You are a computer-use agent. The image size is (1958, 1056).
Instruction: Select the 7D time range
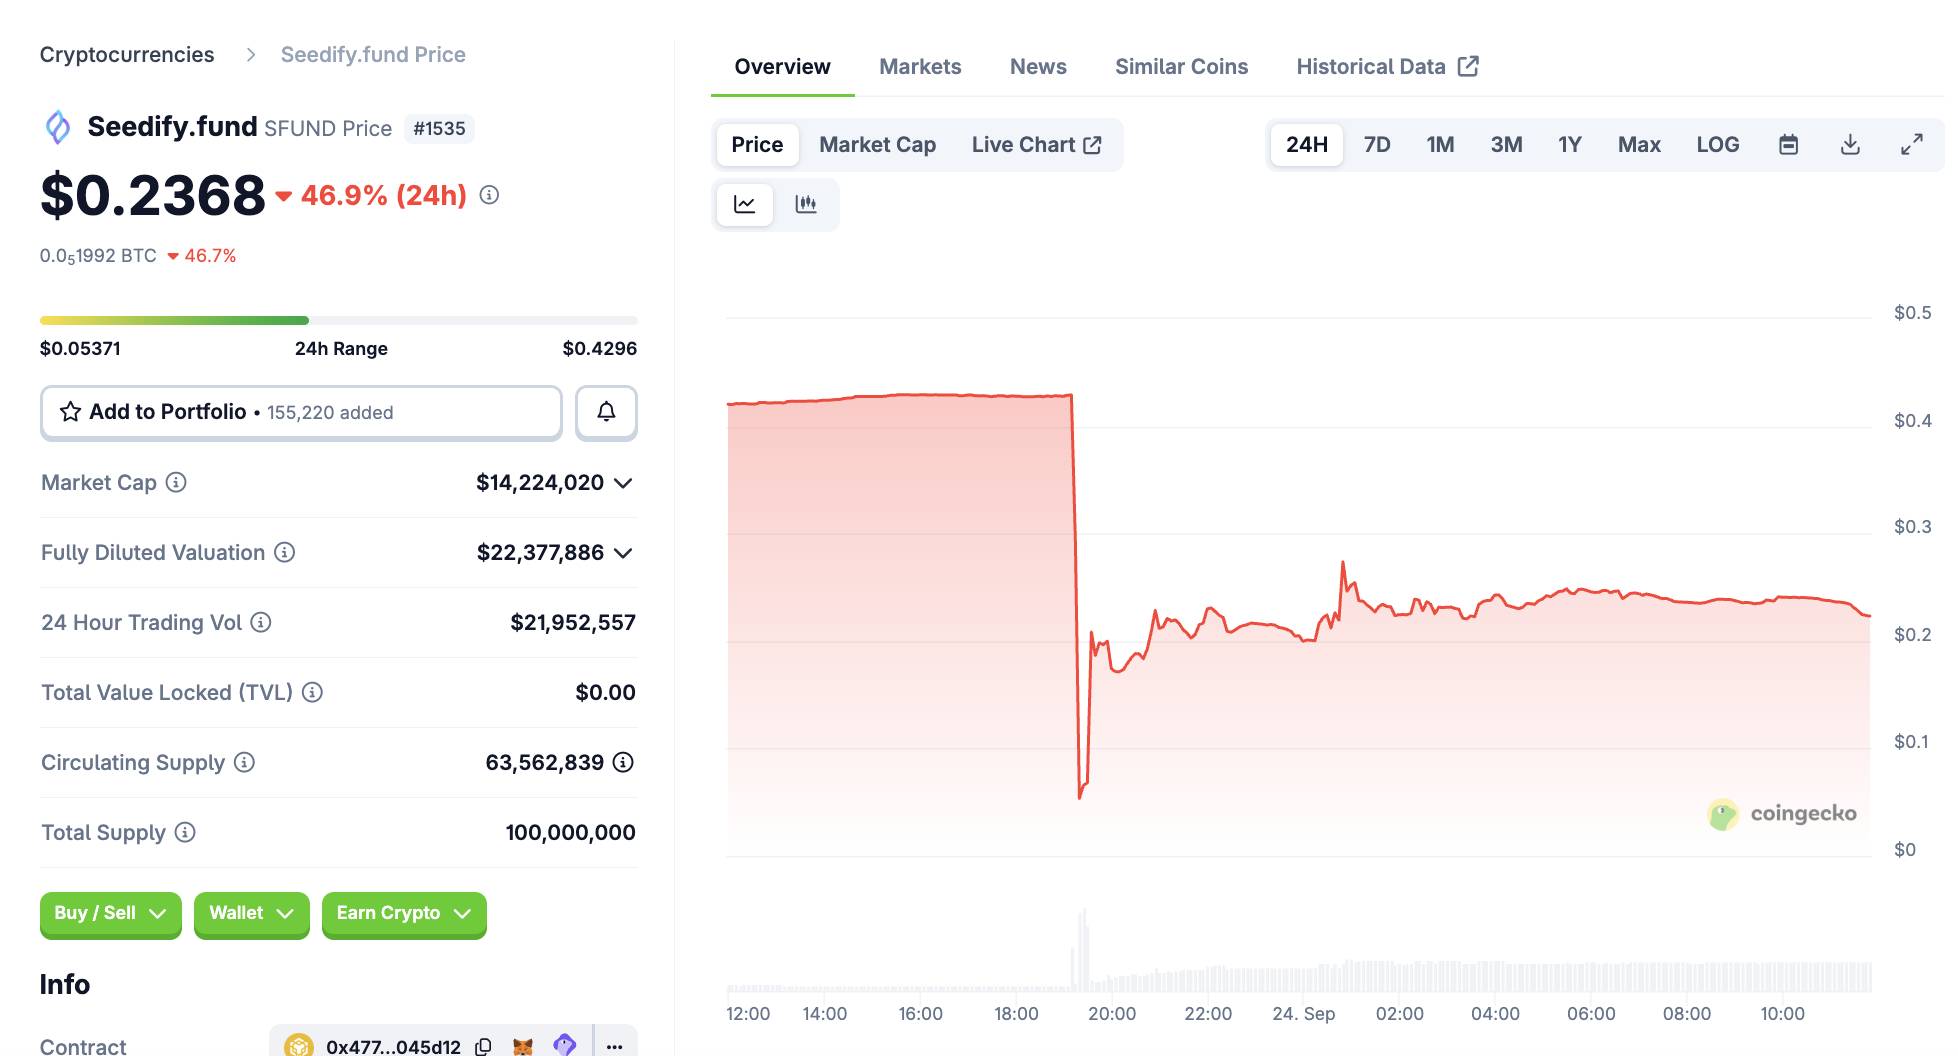point(1377,145)
